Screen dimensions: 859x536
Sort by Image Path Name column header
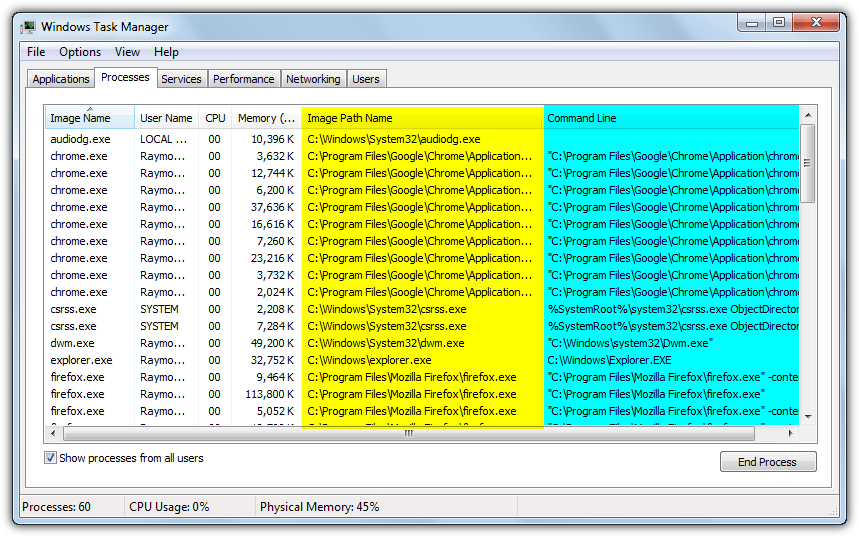click(422, 118)
